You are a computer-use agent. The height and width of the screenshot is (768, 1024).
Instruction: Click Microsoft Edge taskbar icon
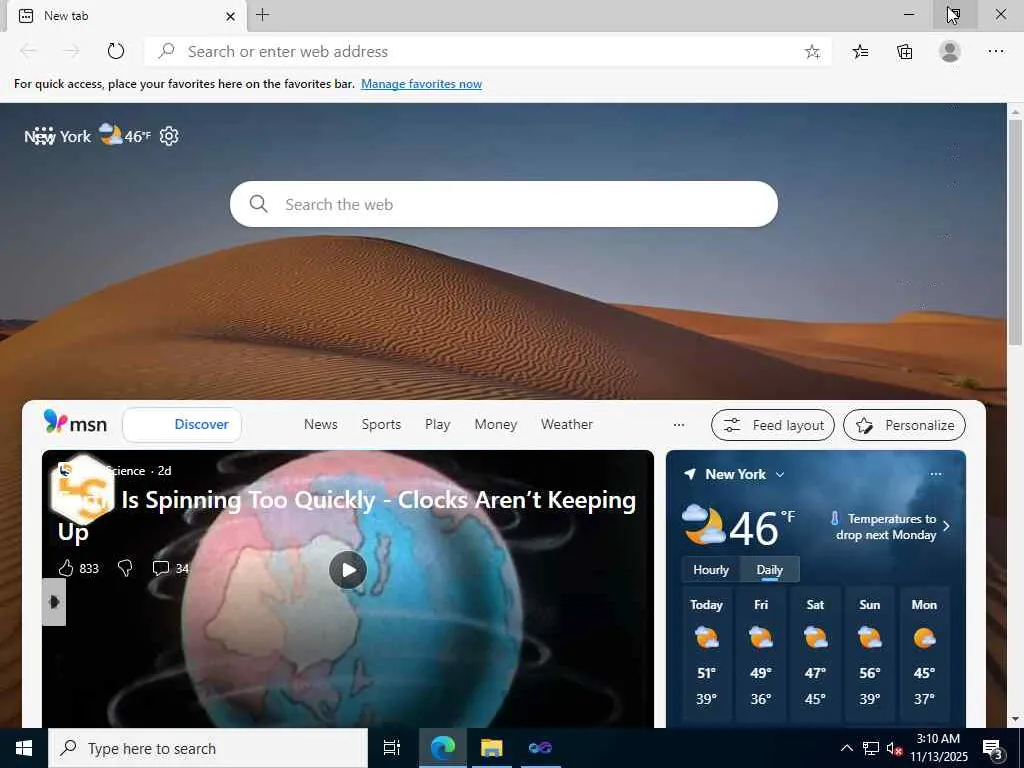tap(442, 748)
